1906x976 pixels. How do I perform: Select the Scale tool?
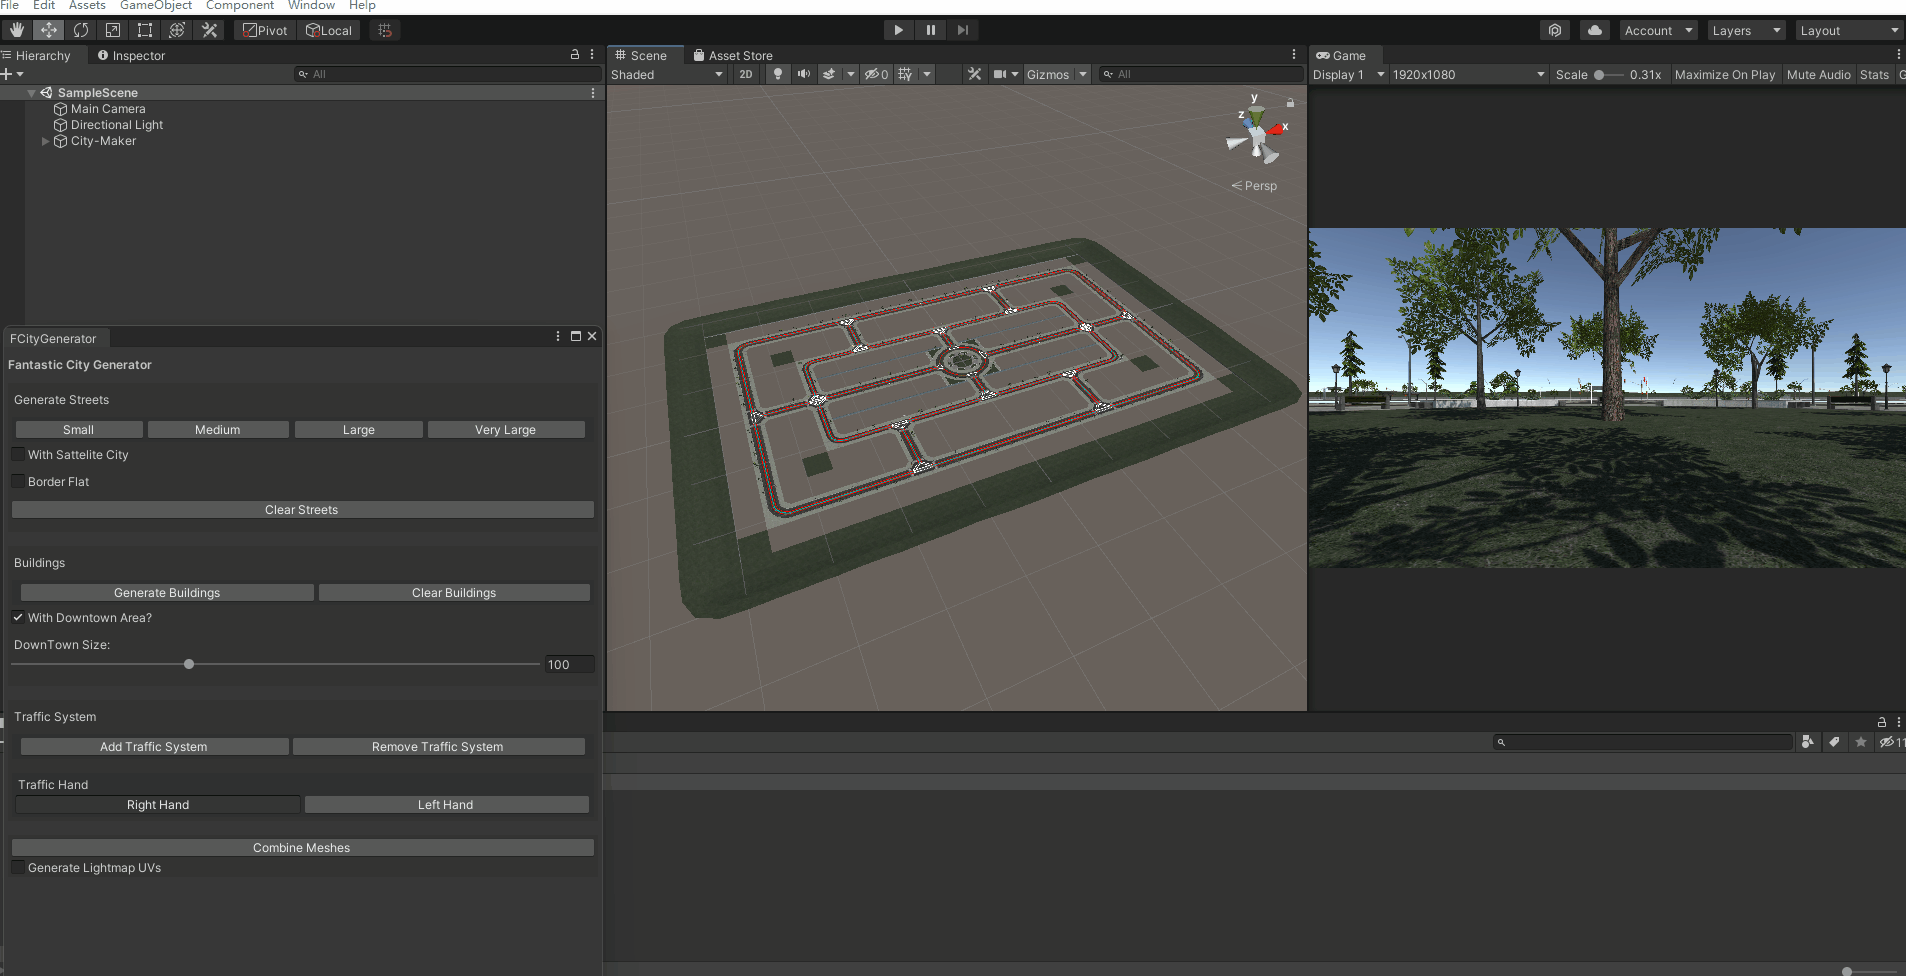coord(113,30)
